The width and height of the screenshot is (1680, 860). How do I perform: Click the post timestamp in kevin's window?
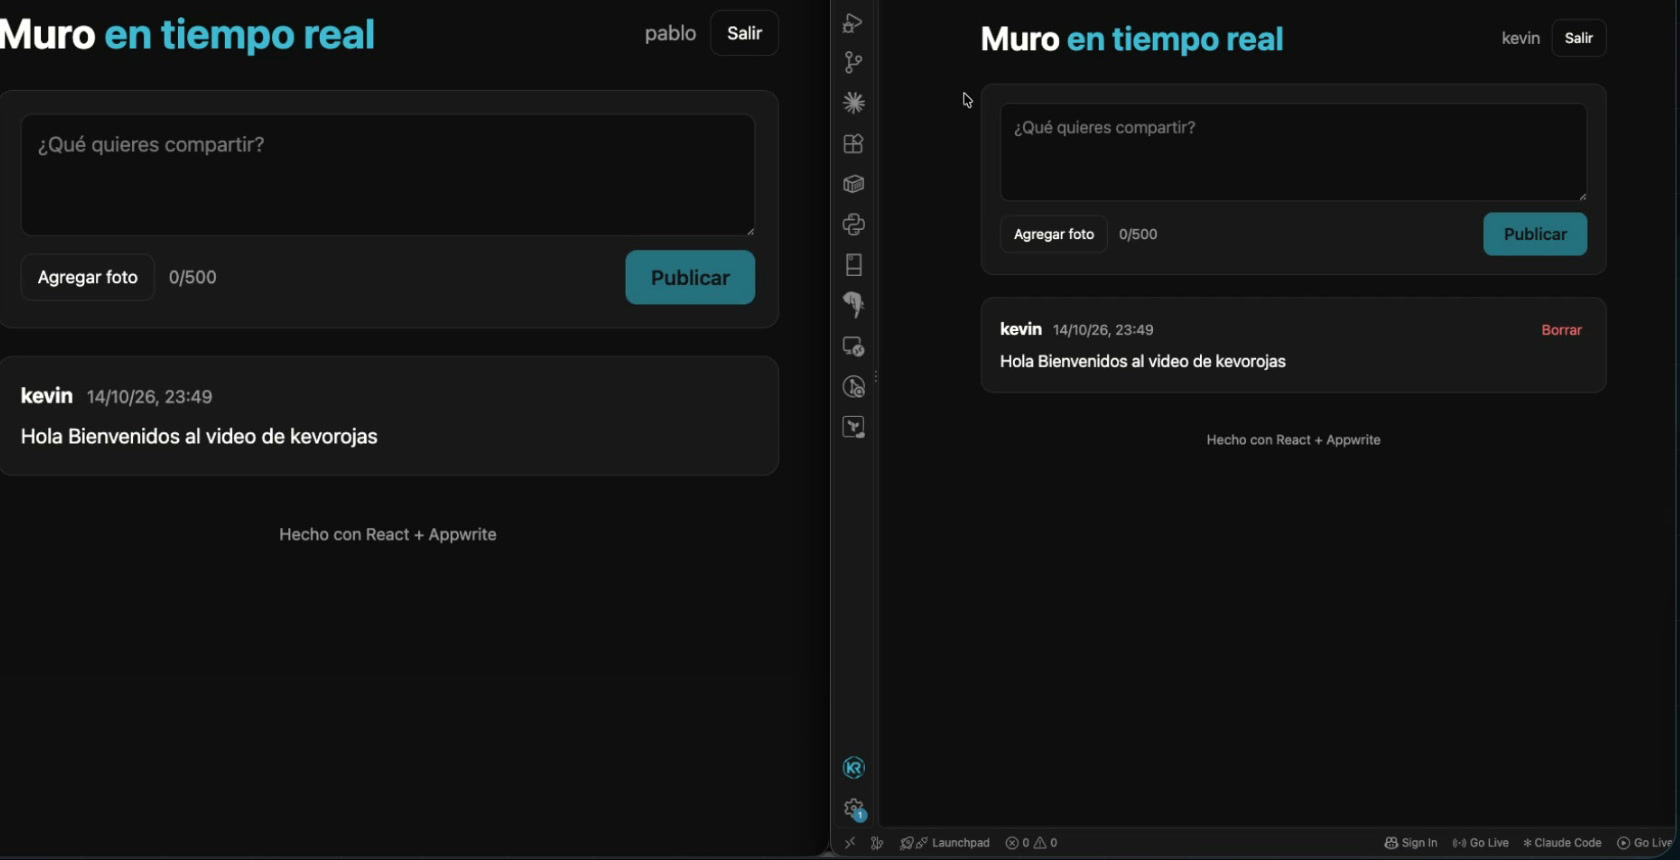[1103, 330]
